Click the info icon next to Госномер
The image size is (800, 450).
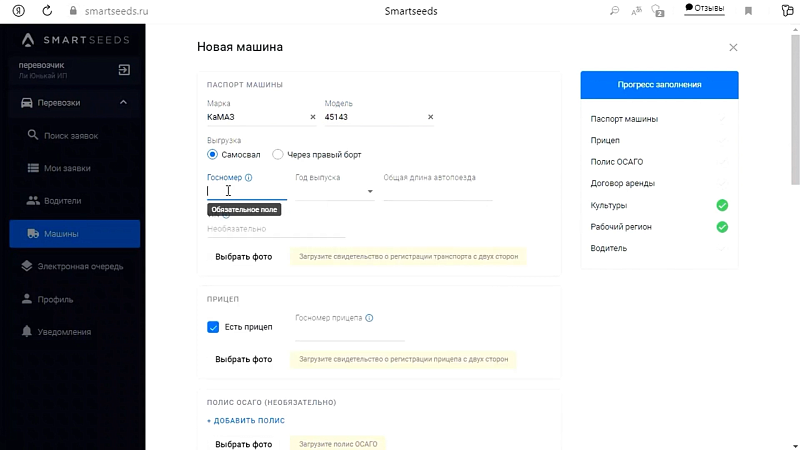(248, 178)
